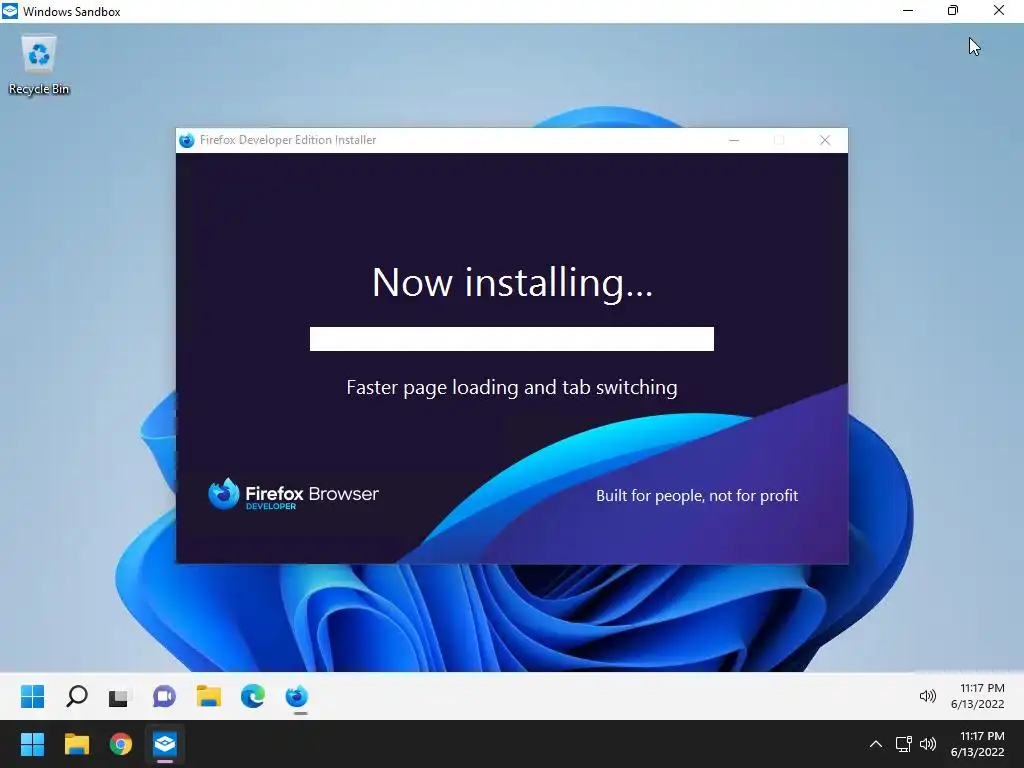Viewport: 1024px width, 768px height.
Task: Click the sandbox volume icon
Action: click(x=927, y=696)
